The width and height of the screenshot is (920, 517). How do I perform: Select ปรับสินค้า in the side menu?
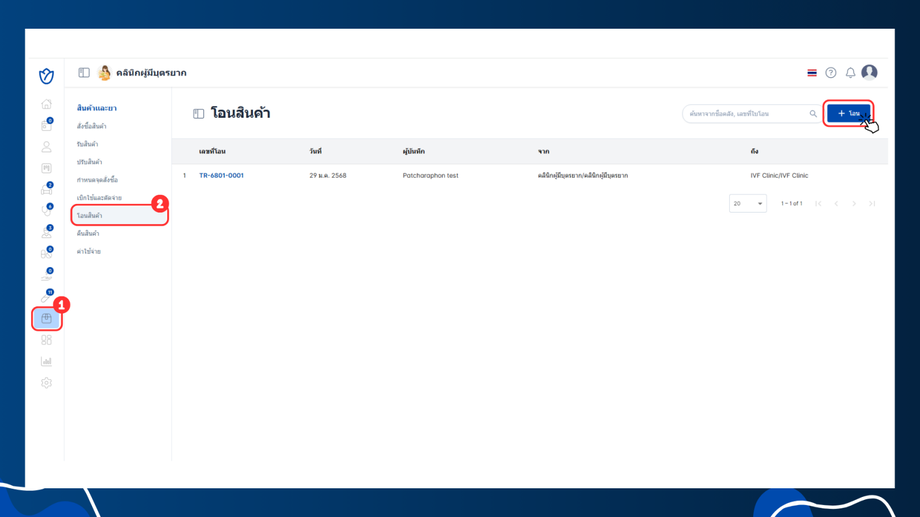point(89,162)
